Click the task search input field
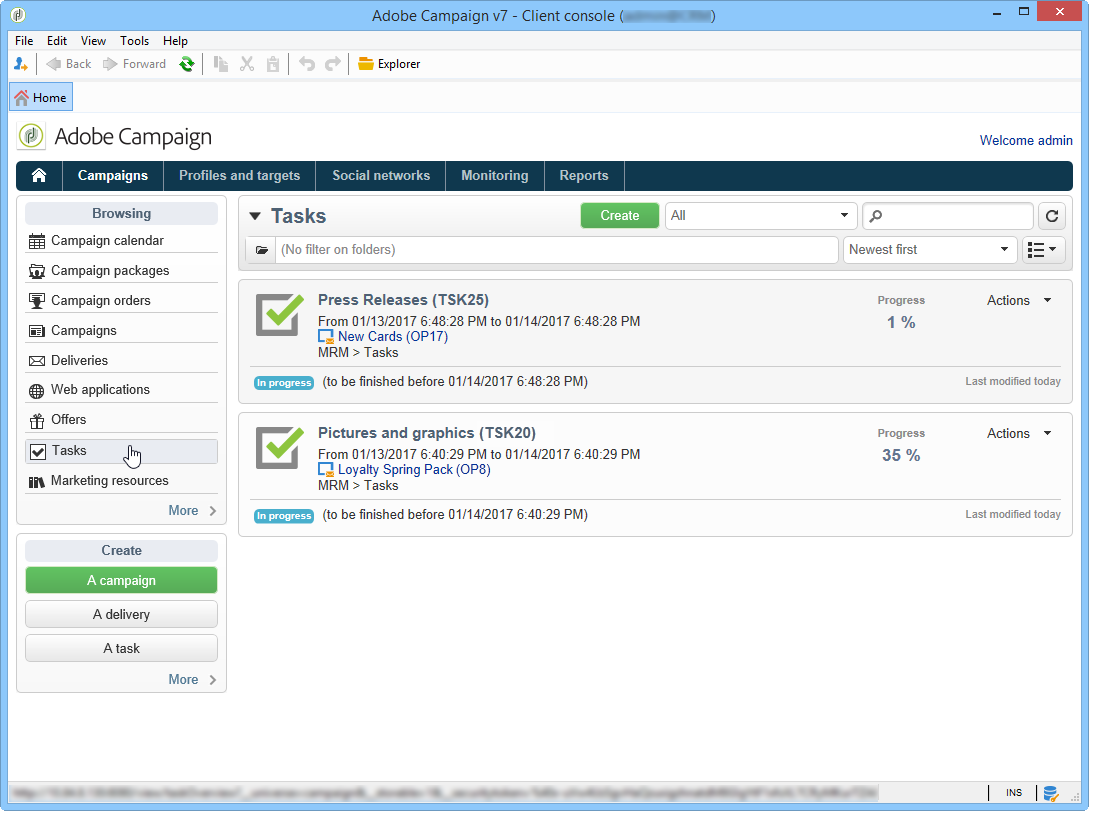Image resolution: width=1104 pixels, height=836 pixels. (948, 216)
